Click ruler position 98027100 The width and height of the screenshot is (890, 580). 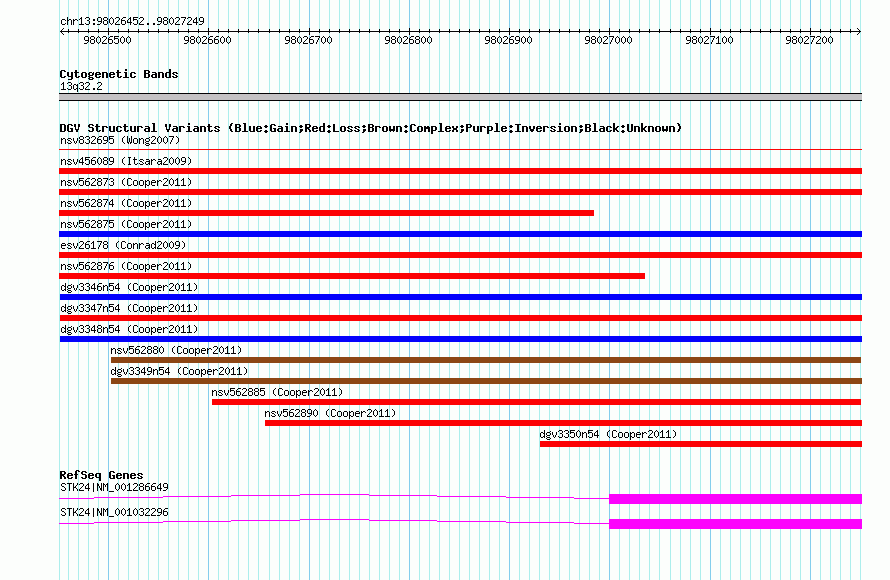(x=710, y=40)
